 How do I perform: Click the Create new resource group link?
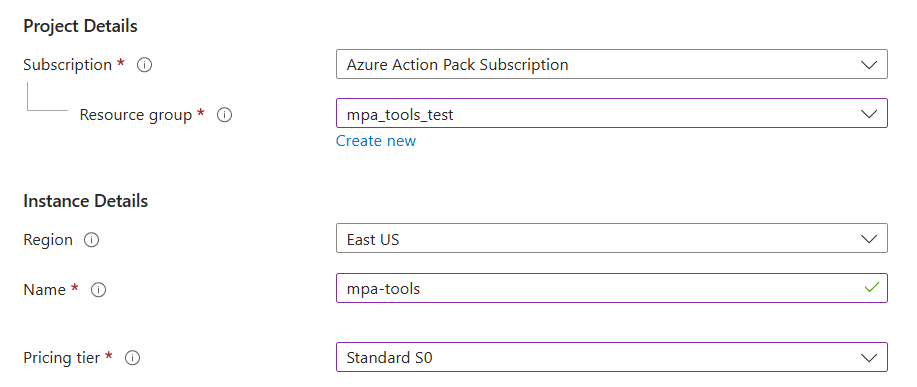[x=376, y=141]
